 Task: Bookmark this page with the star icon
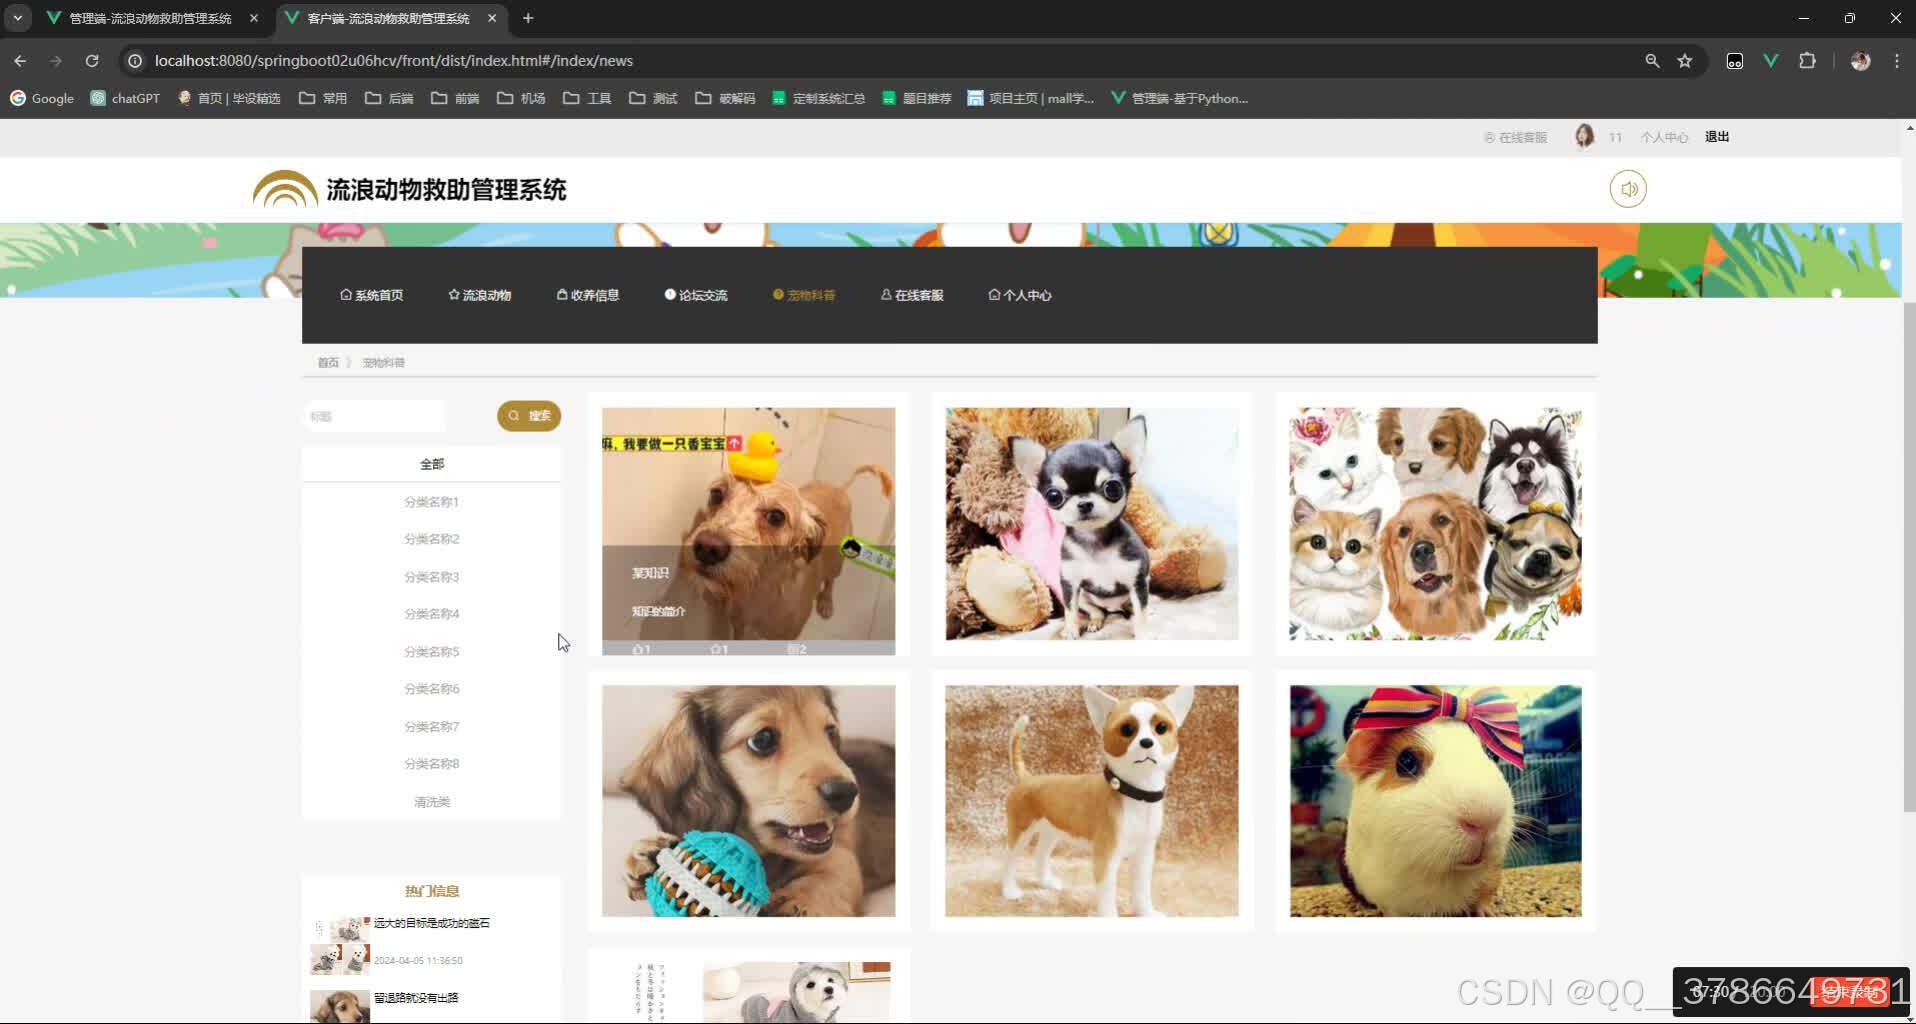tap(1685, 61)
